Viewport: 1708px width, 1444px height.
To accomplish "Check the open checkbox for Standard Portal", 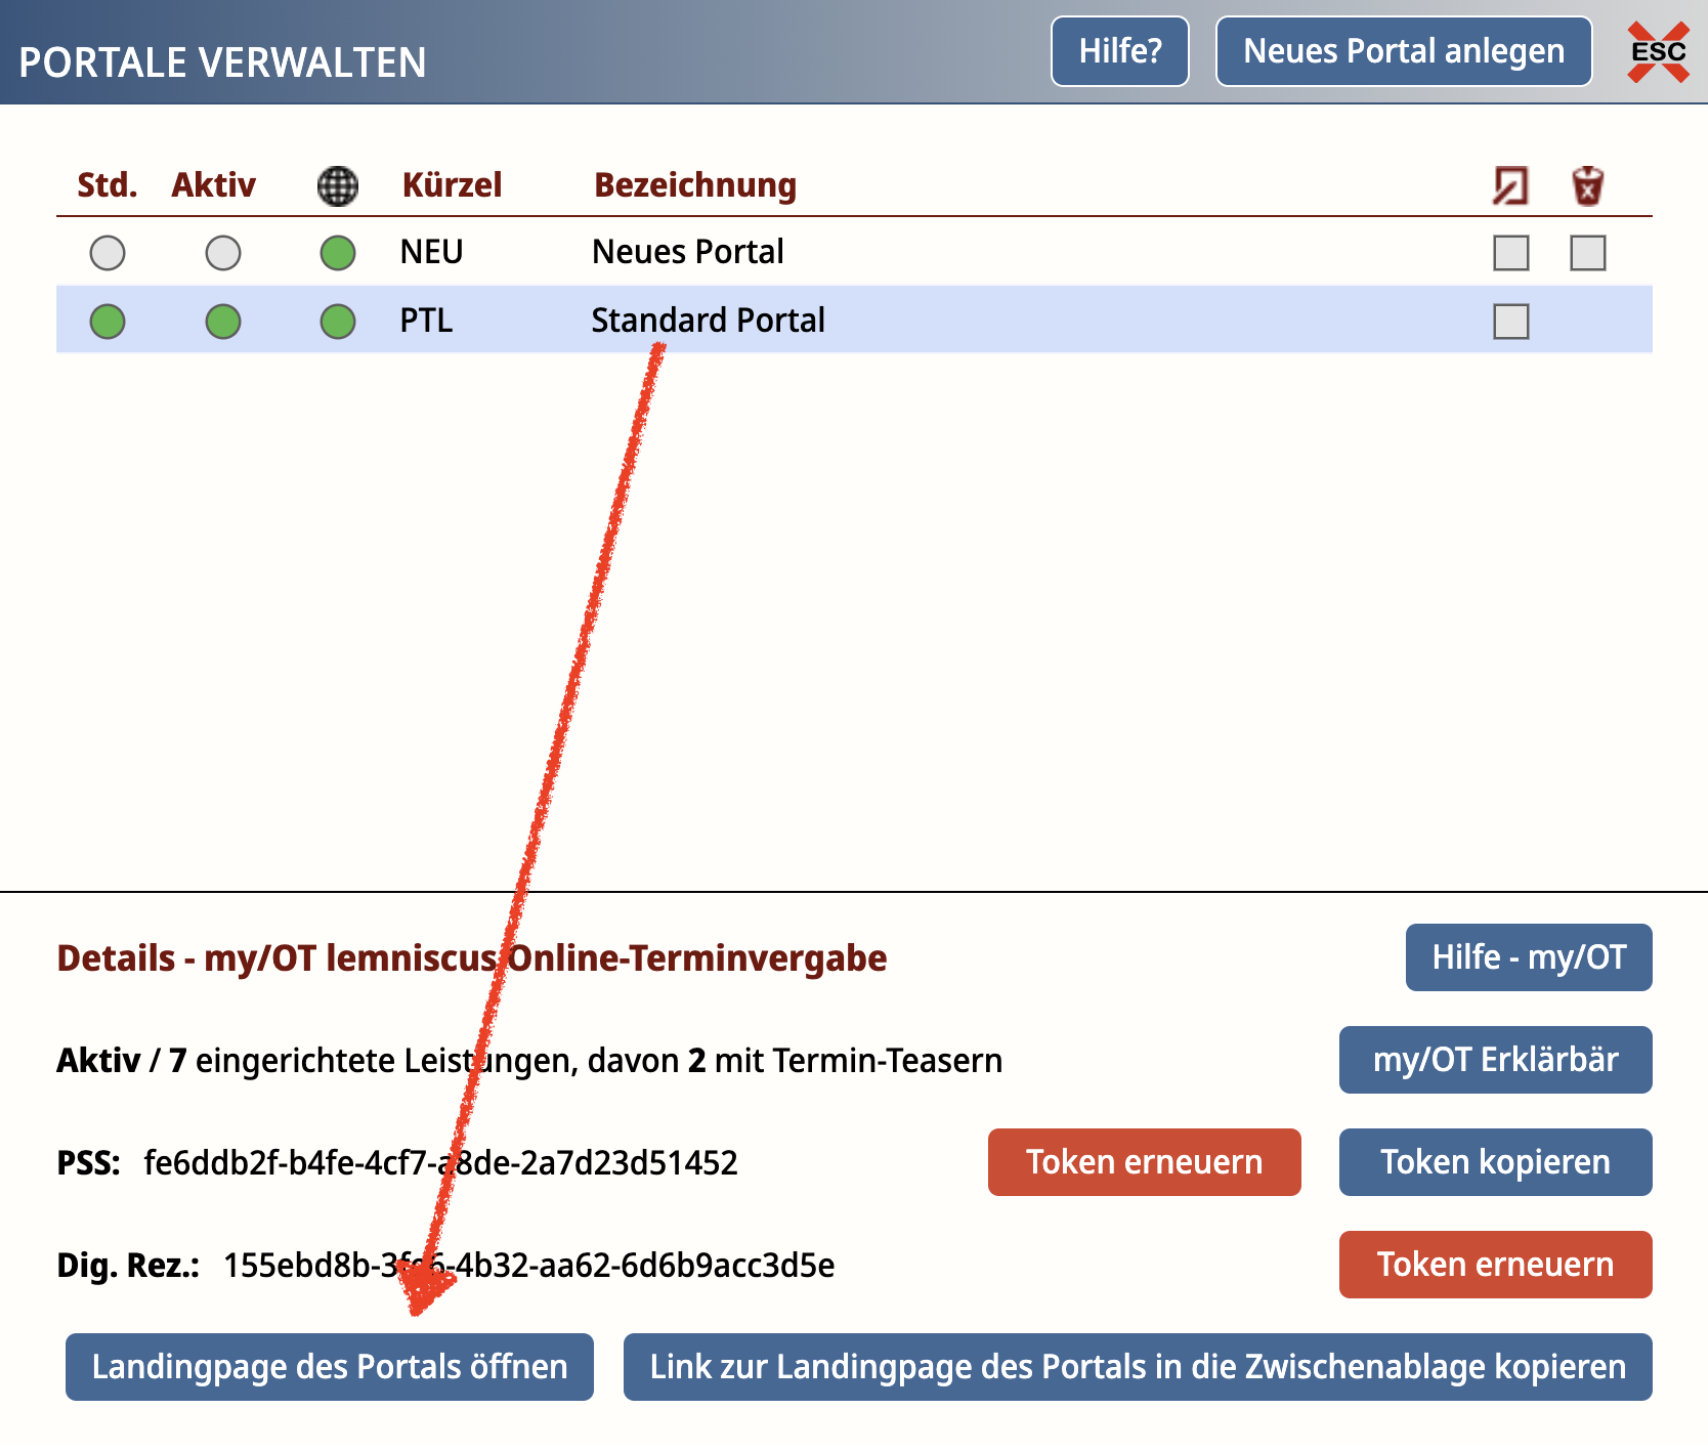I will coord(1510,322).
